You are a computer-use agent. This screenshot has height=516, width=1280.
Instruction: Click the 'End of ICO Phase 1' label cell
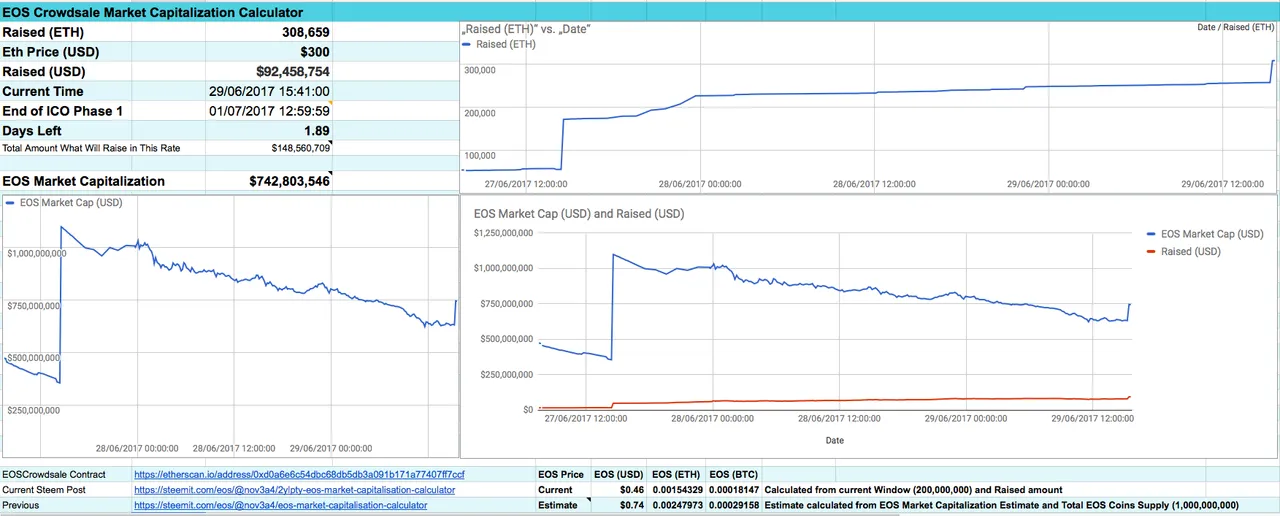(63, 111)
